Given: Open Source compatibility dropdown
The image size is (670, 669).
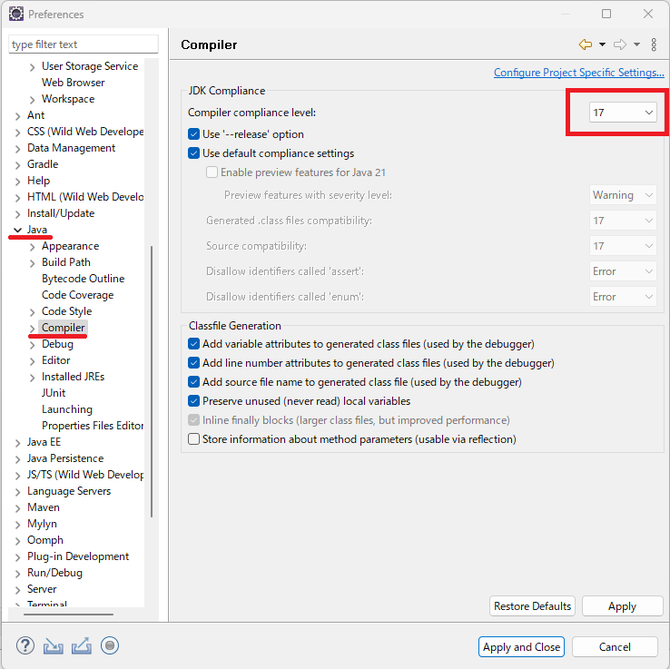Looking at the screenshot, I should pyautogui.click(x=623, y=246).
